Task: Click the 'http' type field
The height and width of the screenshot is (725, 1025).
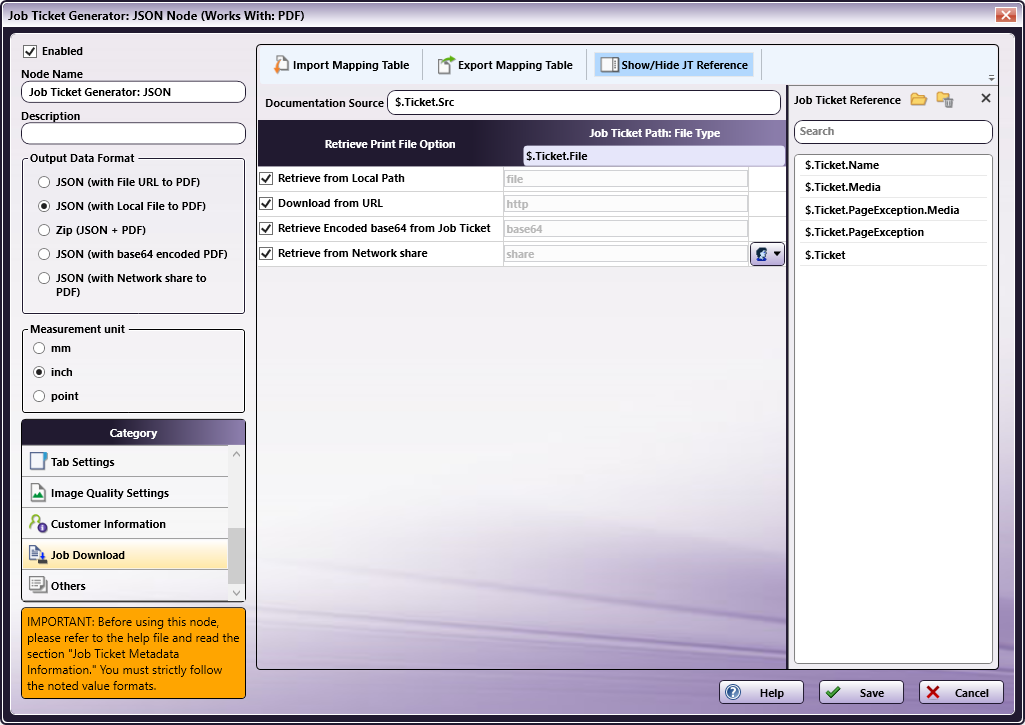Action: click(x=626, y=204)
